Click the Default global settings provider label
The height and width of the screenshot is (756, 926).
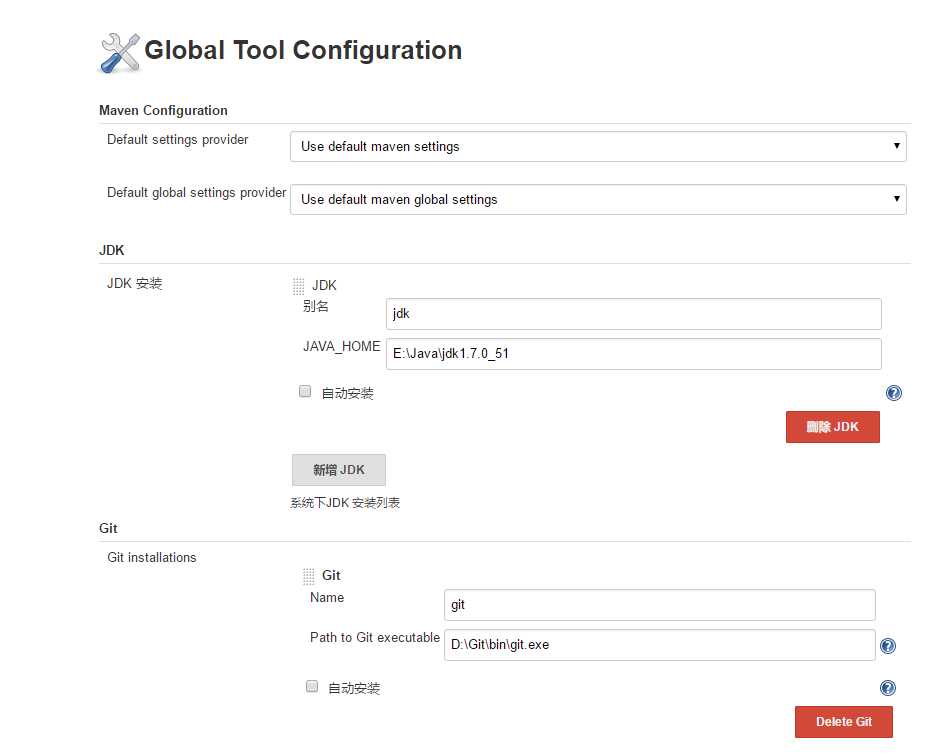pos(197,193)
